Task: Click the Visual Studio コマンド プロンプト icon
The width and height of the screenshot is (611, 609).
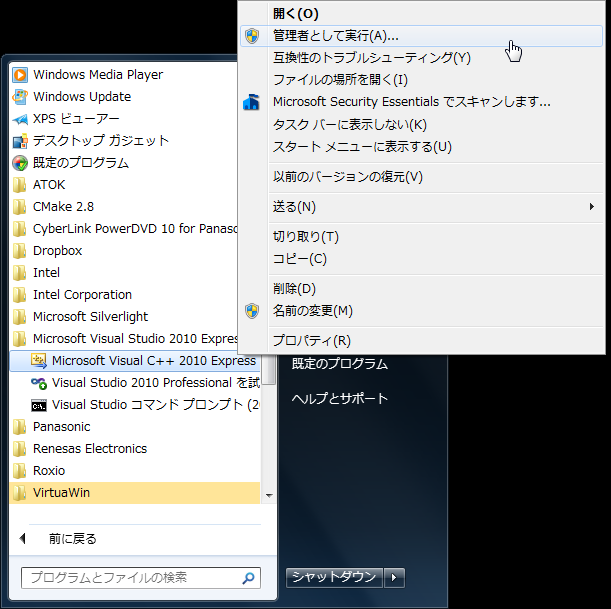Action: [x=39, y=405]
